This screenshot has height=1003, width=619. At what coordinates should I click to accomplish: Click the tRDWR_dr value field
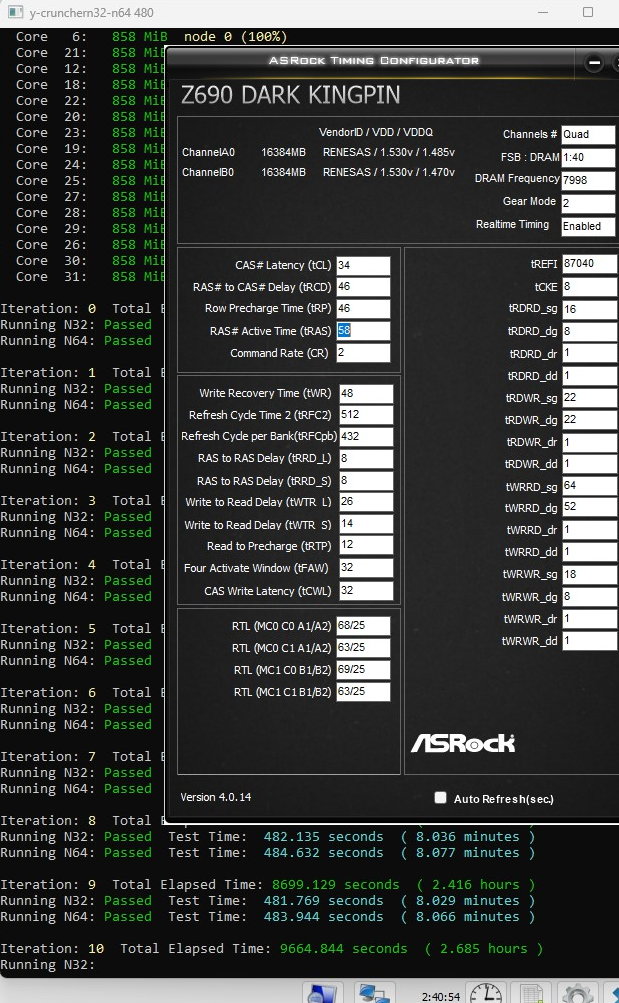point(590,442)
